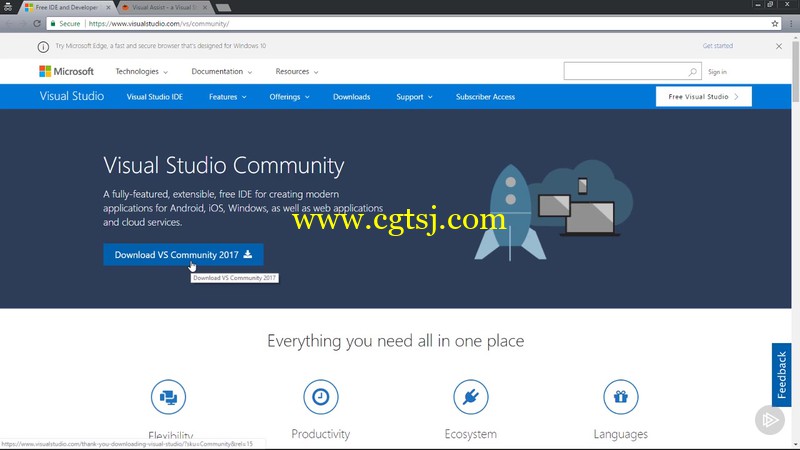Click the Microsoft logo
The image size is (800, 450).
66,71
